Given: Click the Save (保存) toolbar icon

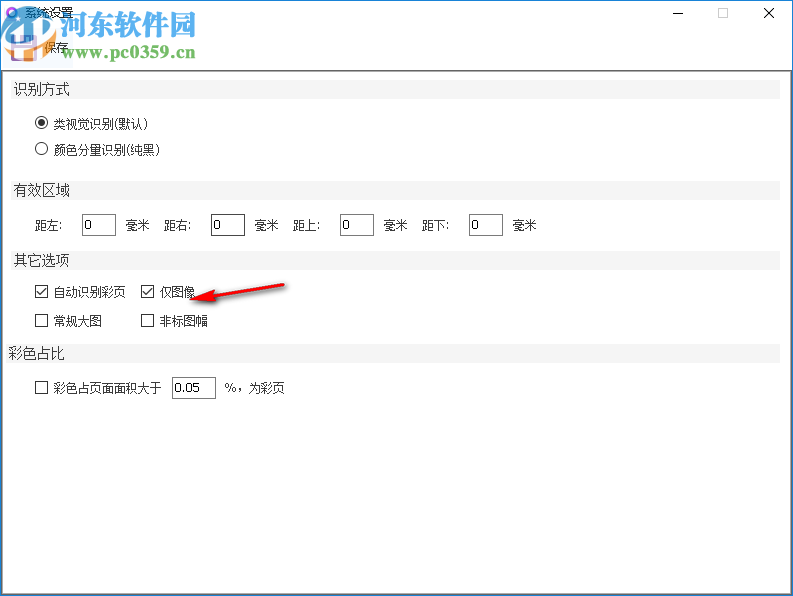Looking at the screenshot, I should (24, 48).
